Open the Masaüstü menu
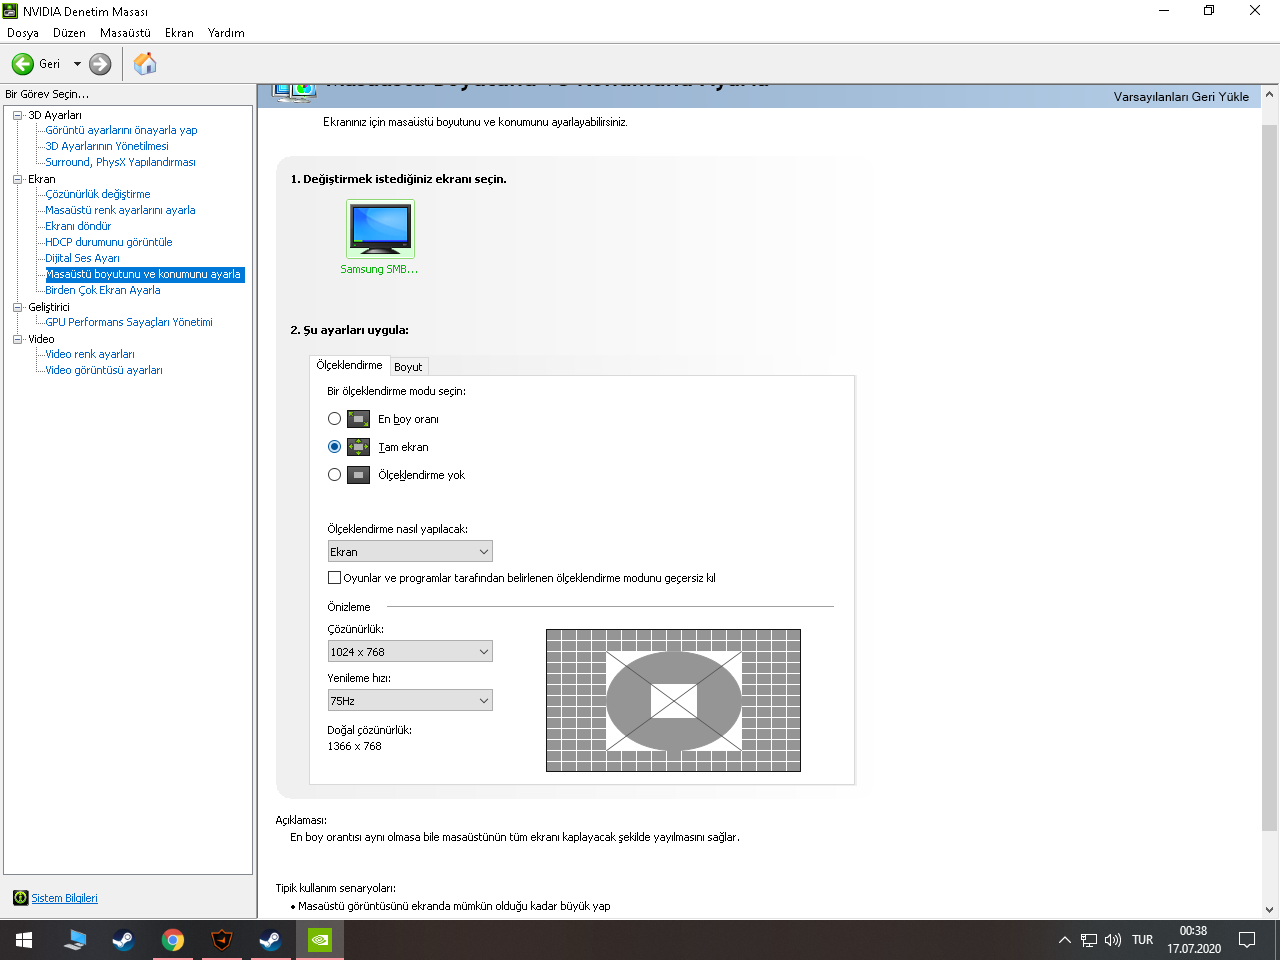Viewport: 1280px width, 960px height. click(x=125, y=33)
